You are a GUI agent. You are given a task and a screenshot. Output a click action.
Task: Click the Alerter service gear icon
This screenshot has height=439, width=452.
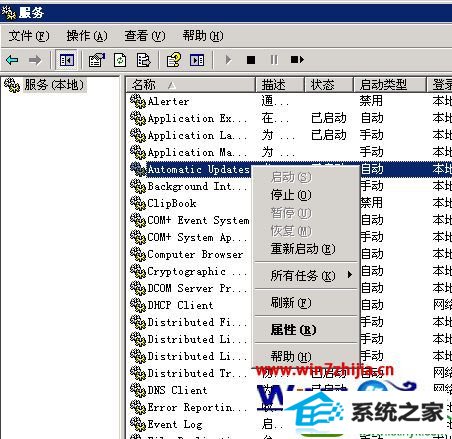[138, 101]
